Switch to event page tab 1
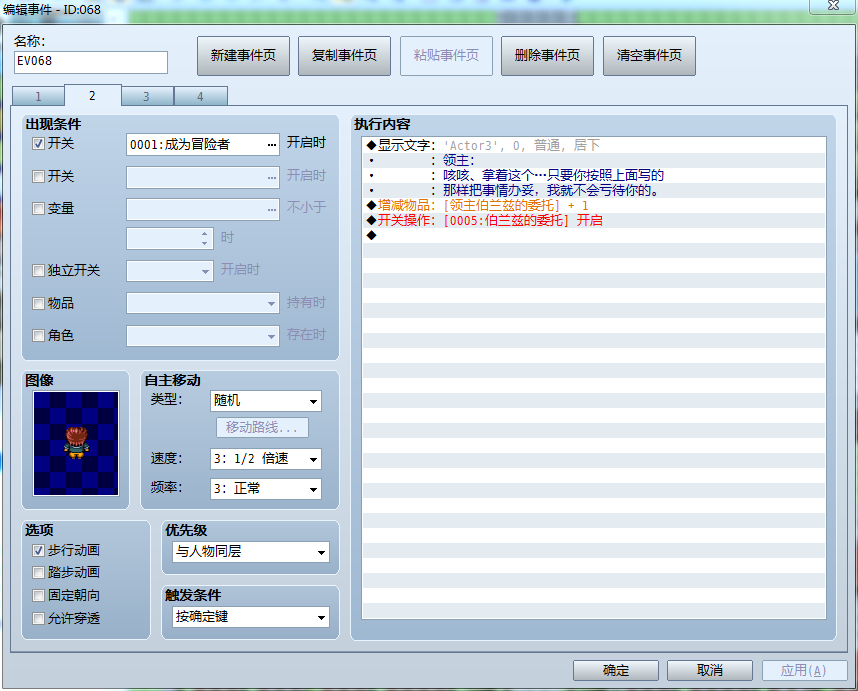The height and width of the screenshot is (691, 858). 38,96
